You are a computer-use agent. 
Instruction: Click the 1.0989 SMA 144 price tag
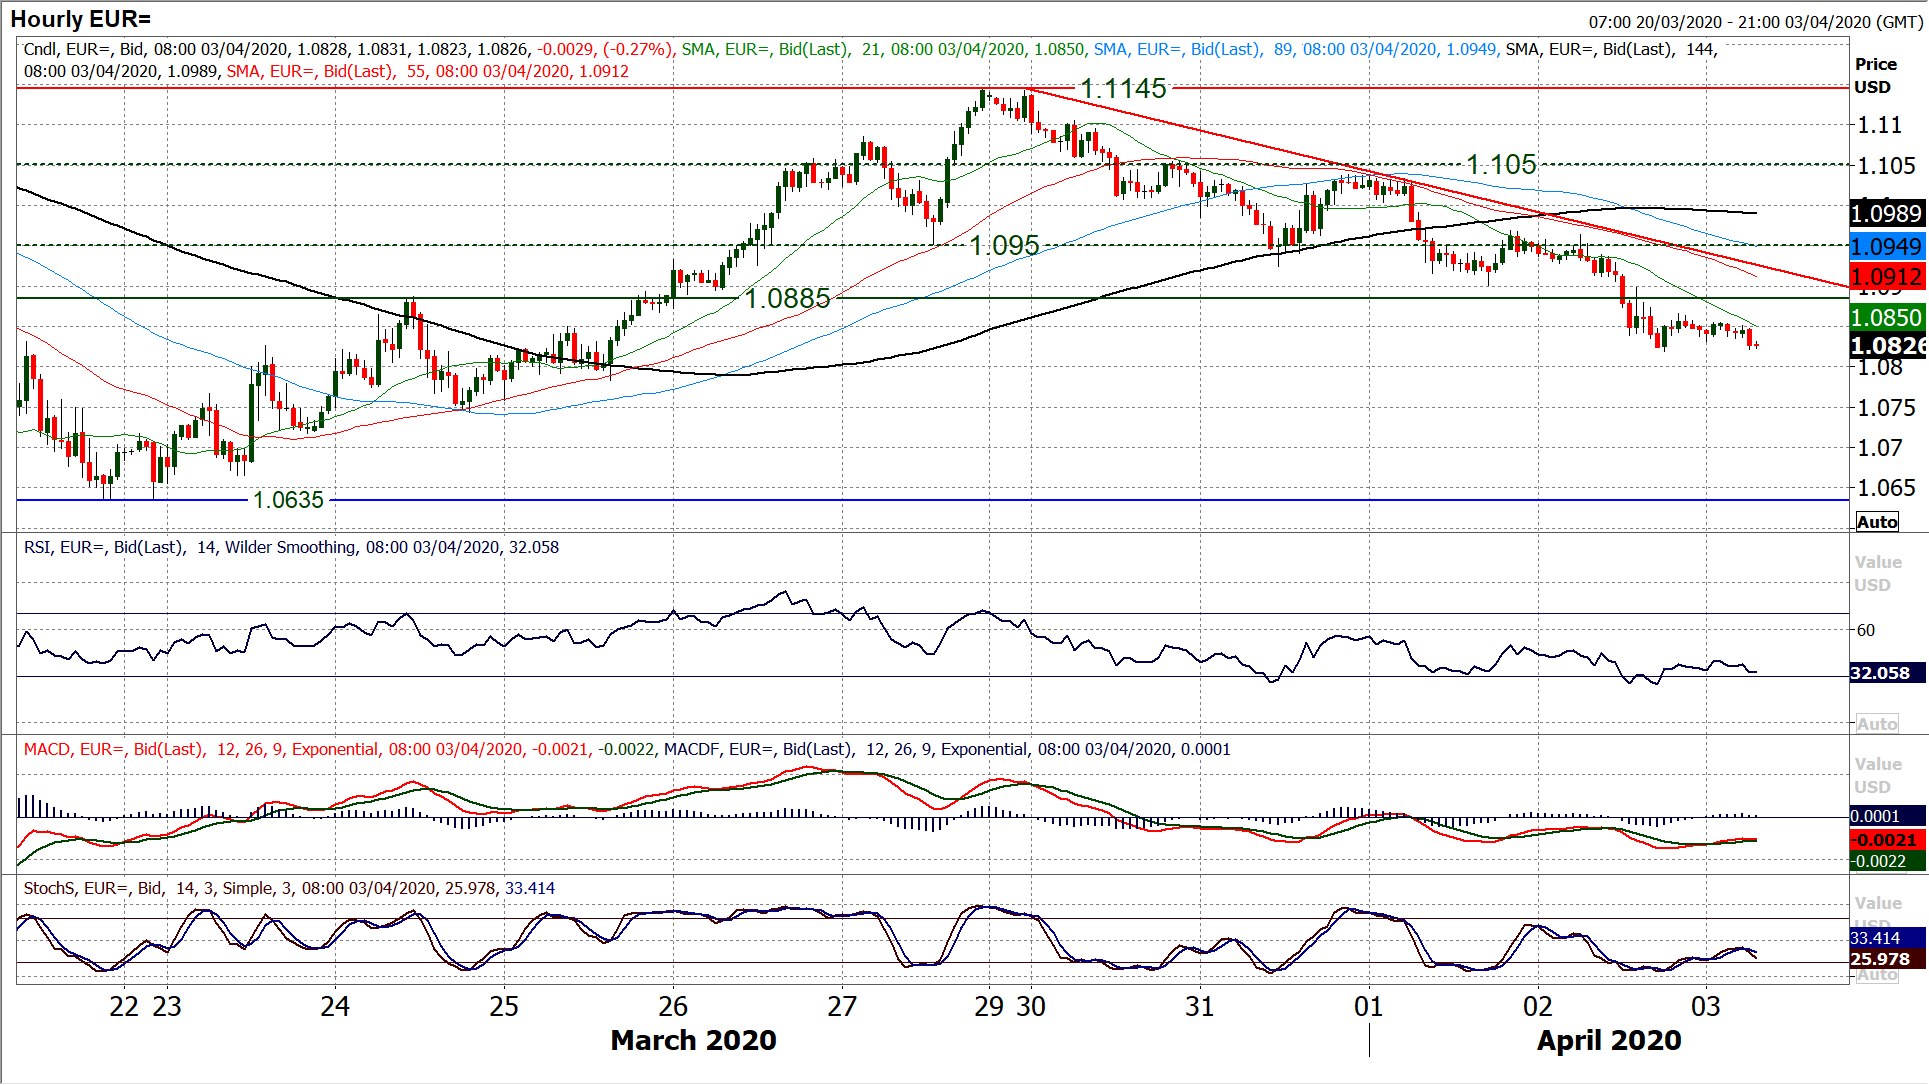pos(1887,213)
